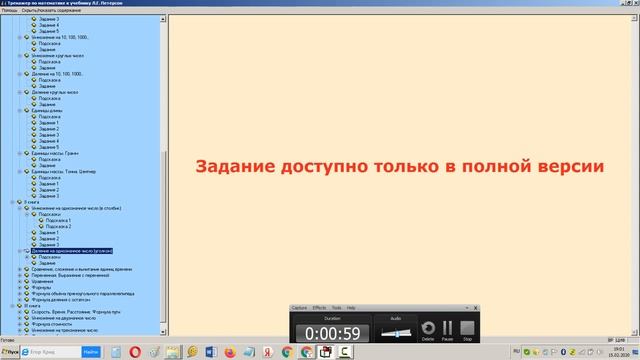Select highlighted Деление на однозначное число item

(x=72, y=251)
